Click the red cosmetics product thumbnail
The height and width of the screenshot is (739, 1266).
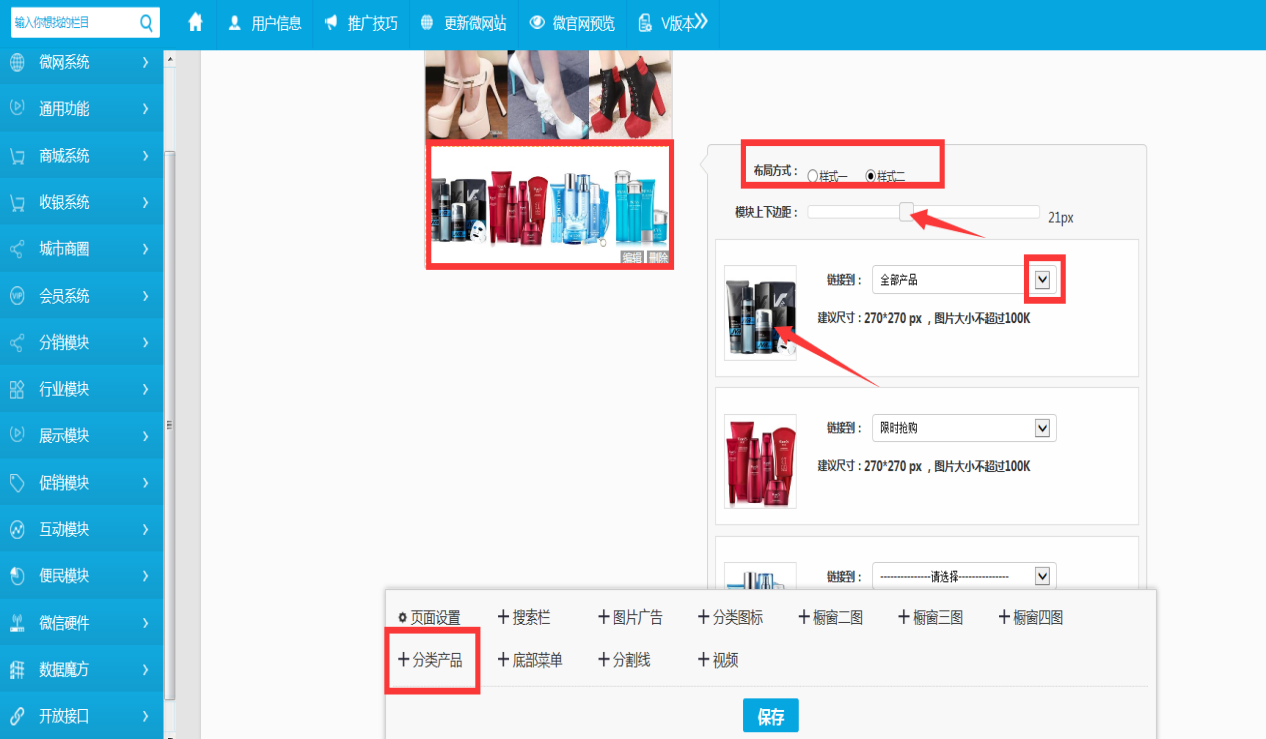(x=760, y=461)
